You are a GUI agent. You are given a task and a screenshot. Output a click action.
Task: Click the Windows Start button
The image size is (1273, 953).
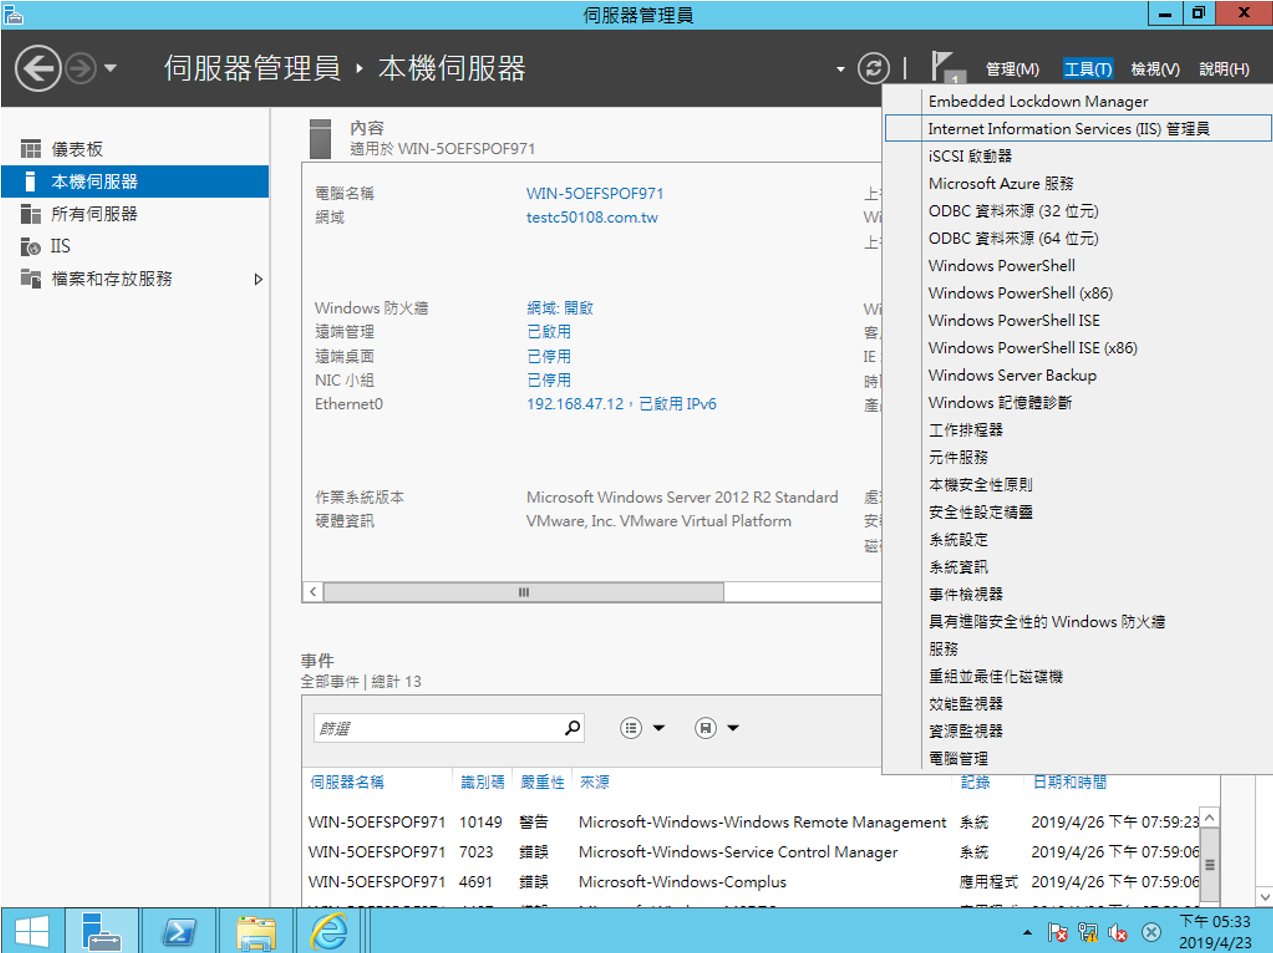pos(32,931)
